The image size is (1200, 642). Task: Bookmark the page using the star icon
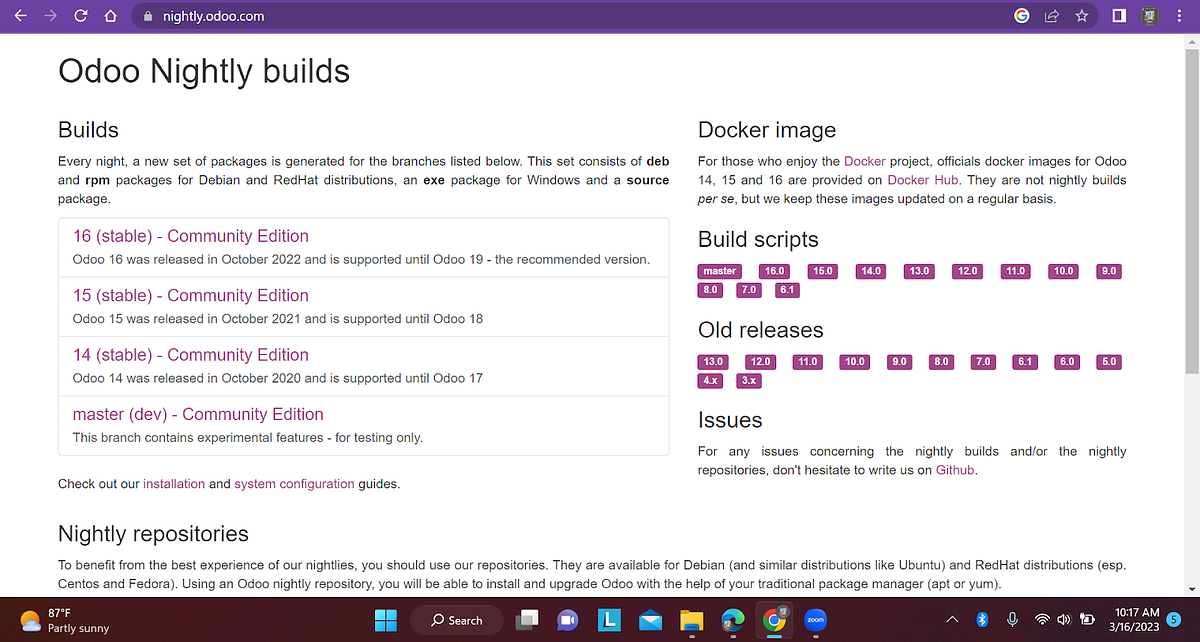pos(1081,16)
